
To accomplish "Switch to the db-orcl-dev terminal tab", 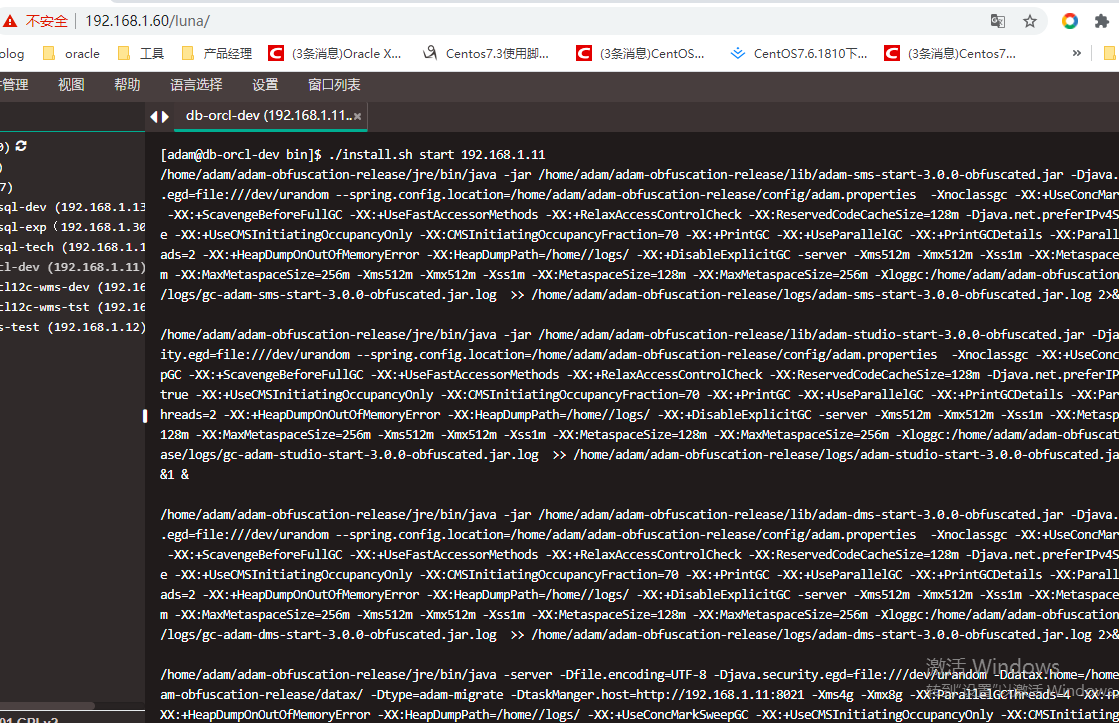I will (268, 116).
